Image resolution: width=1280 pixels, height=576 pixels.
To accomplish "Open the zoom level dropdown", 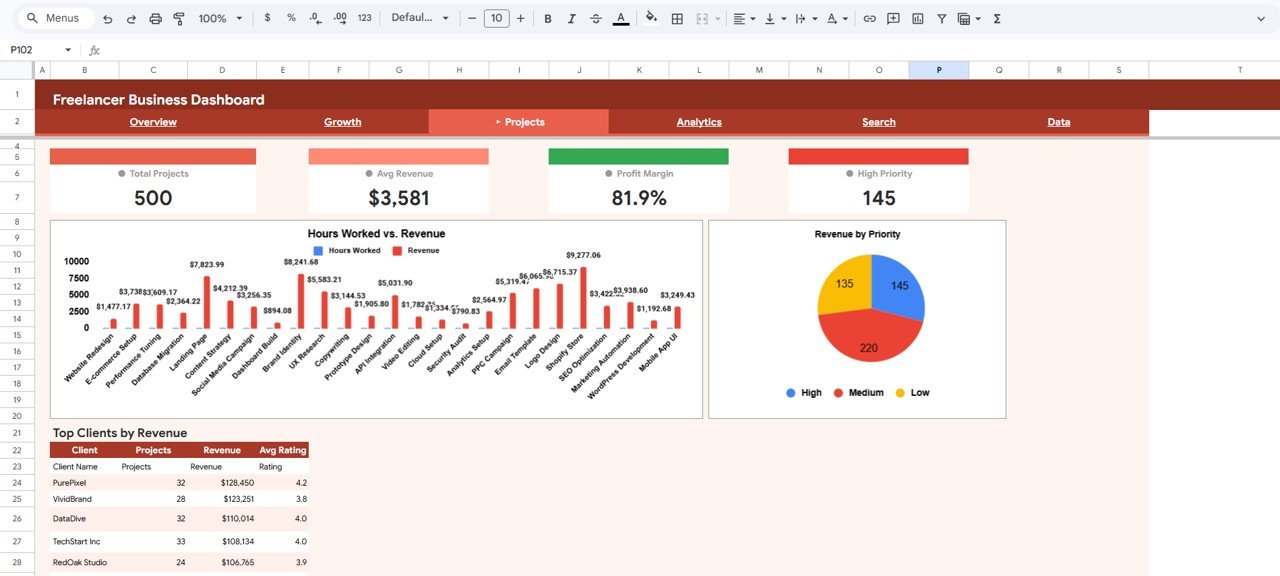I will [x=220, y=18].
